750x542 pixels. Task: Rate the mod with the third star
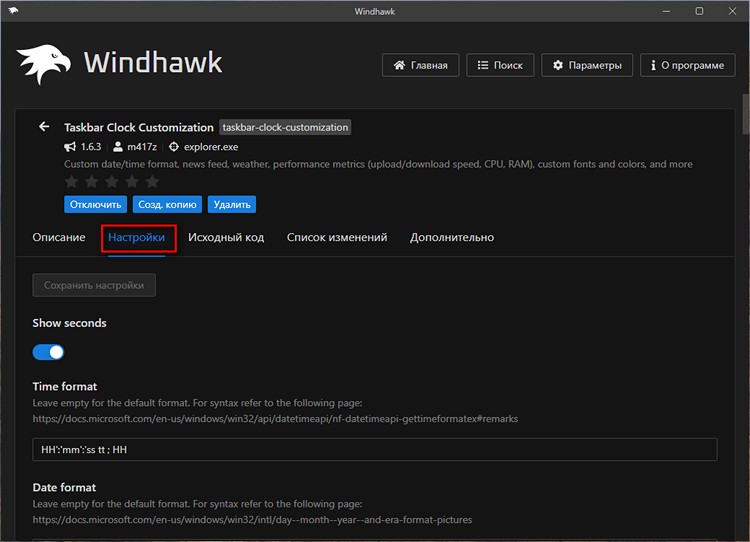[112, 182]
